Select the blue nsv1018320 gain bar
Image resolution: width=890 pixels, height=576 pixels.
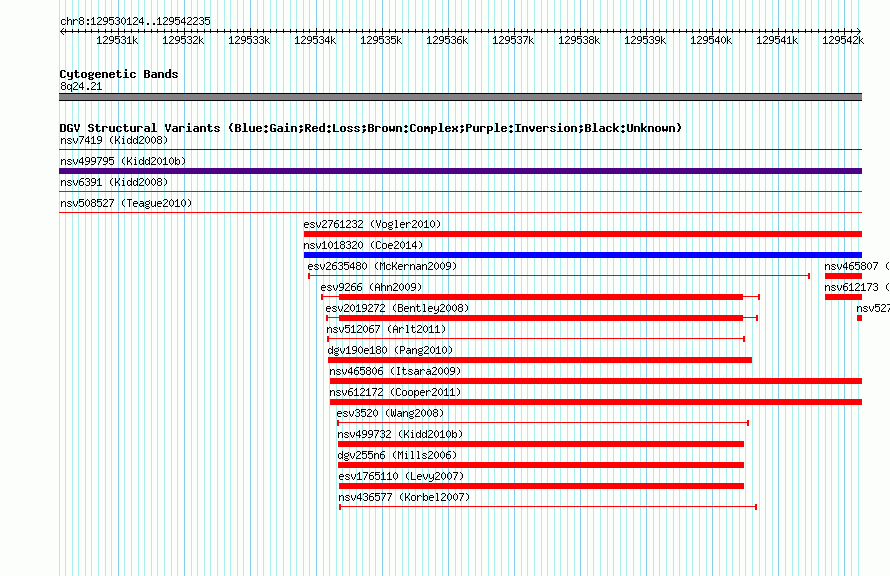tap(583, 255)
